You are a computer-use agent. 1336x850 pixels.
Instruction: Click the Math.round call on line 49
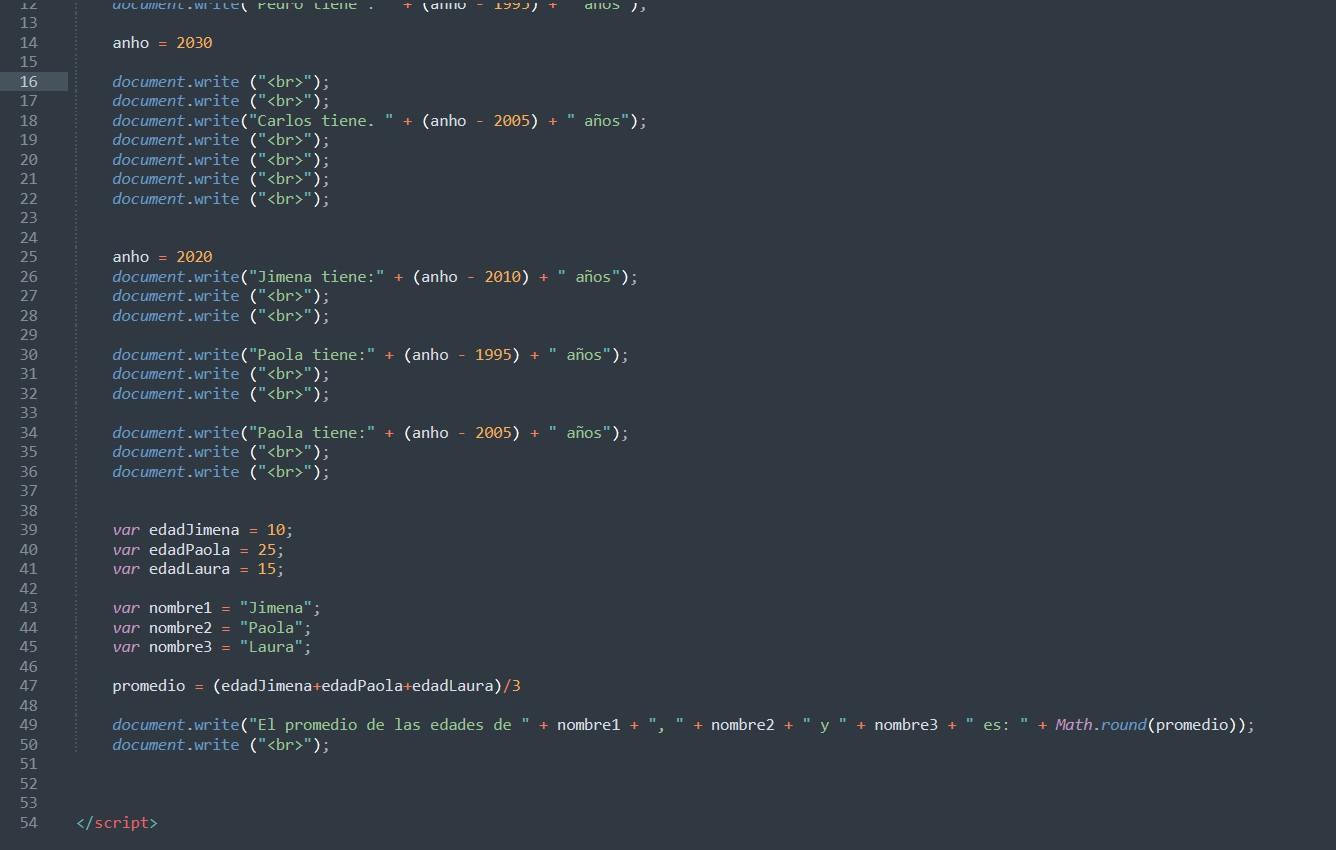click(1100, 725)
